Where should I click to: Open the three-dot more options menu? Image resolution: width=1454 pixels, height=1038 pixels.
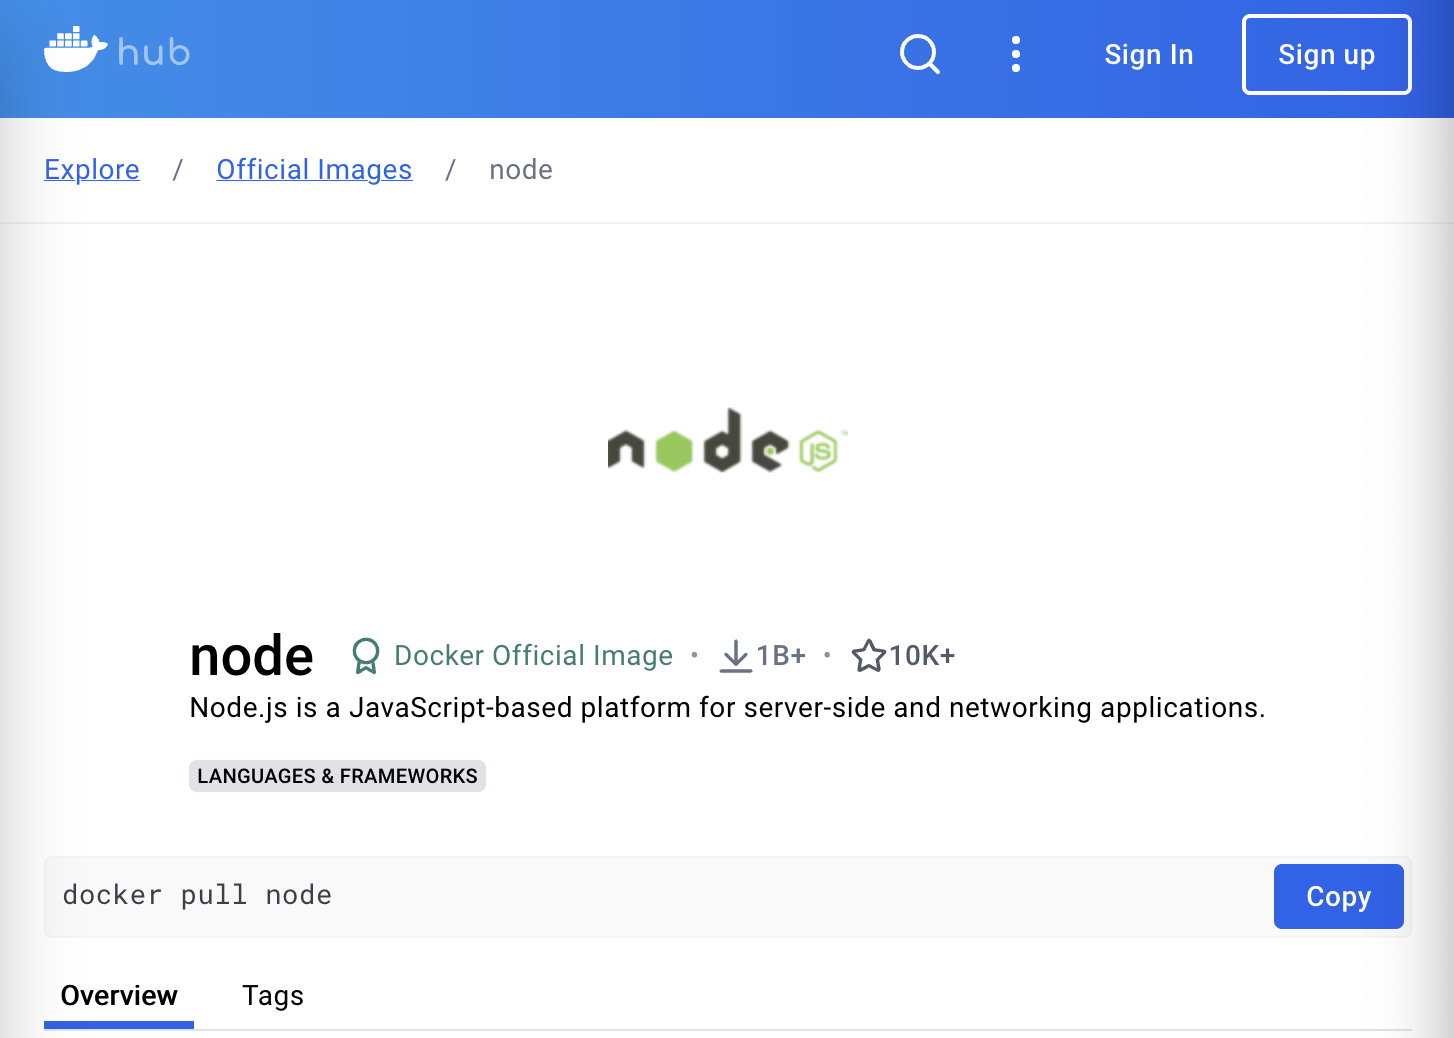coord(1016,54)
